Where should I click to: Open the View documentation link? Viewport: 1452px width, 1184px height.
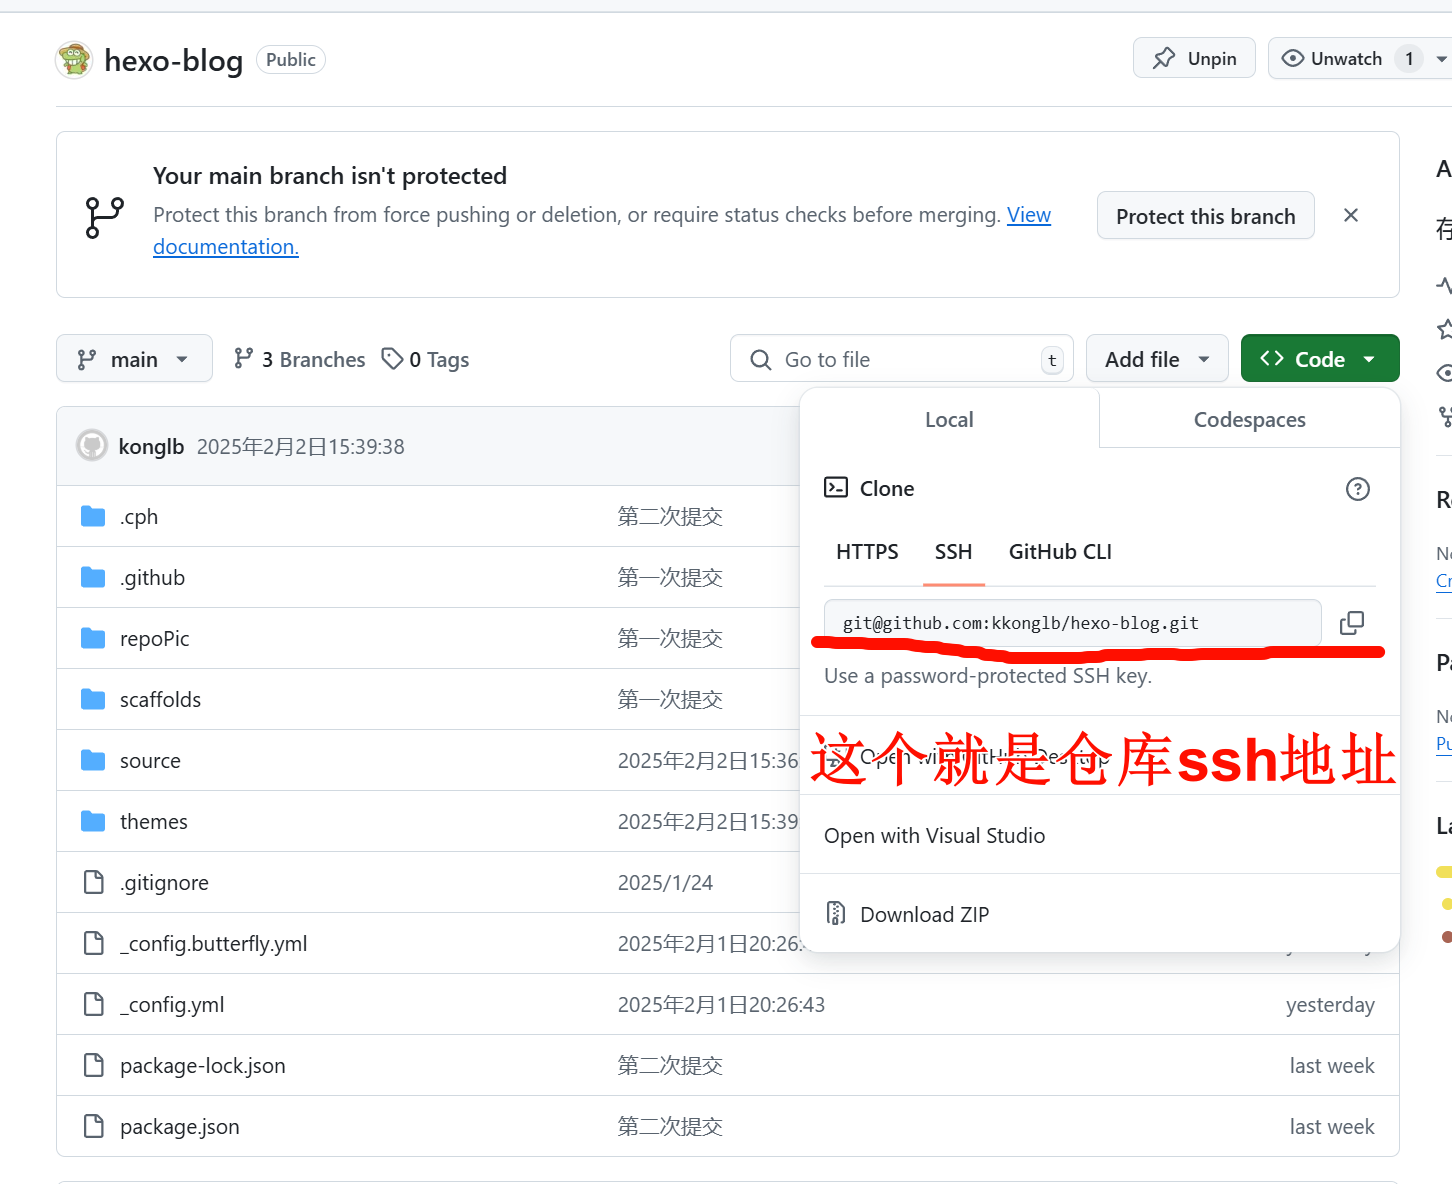[x=1028, y=216]
